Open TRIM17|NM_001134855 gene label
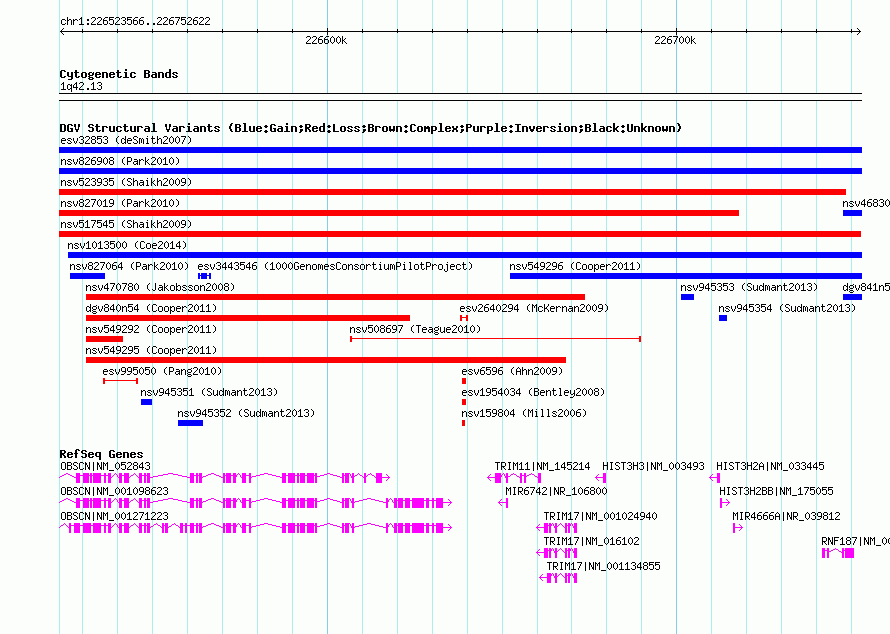890x634 pixels. pyautogui.click(x=603, y=566)
